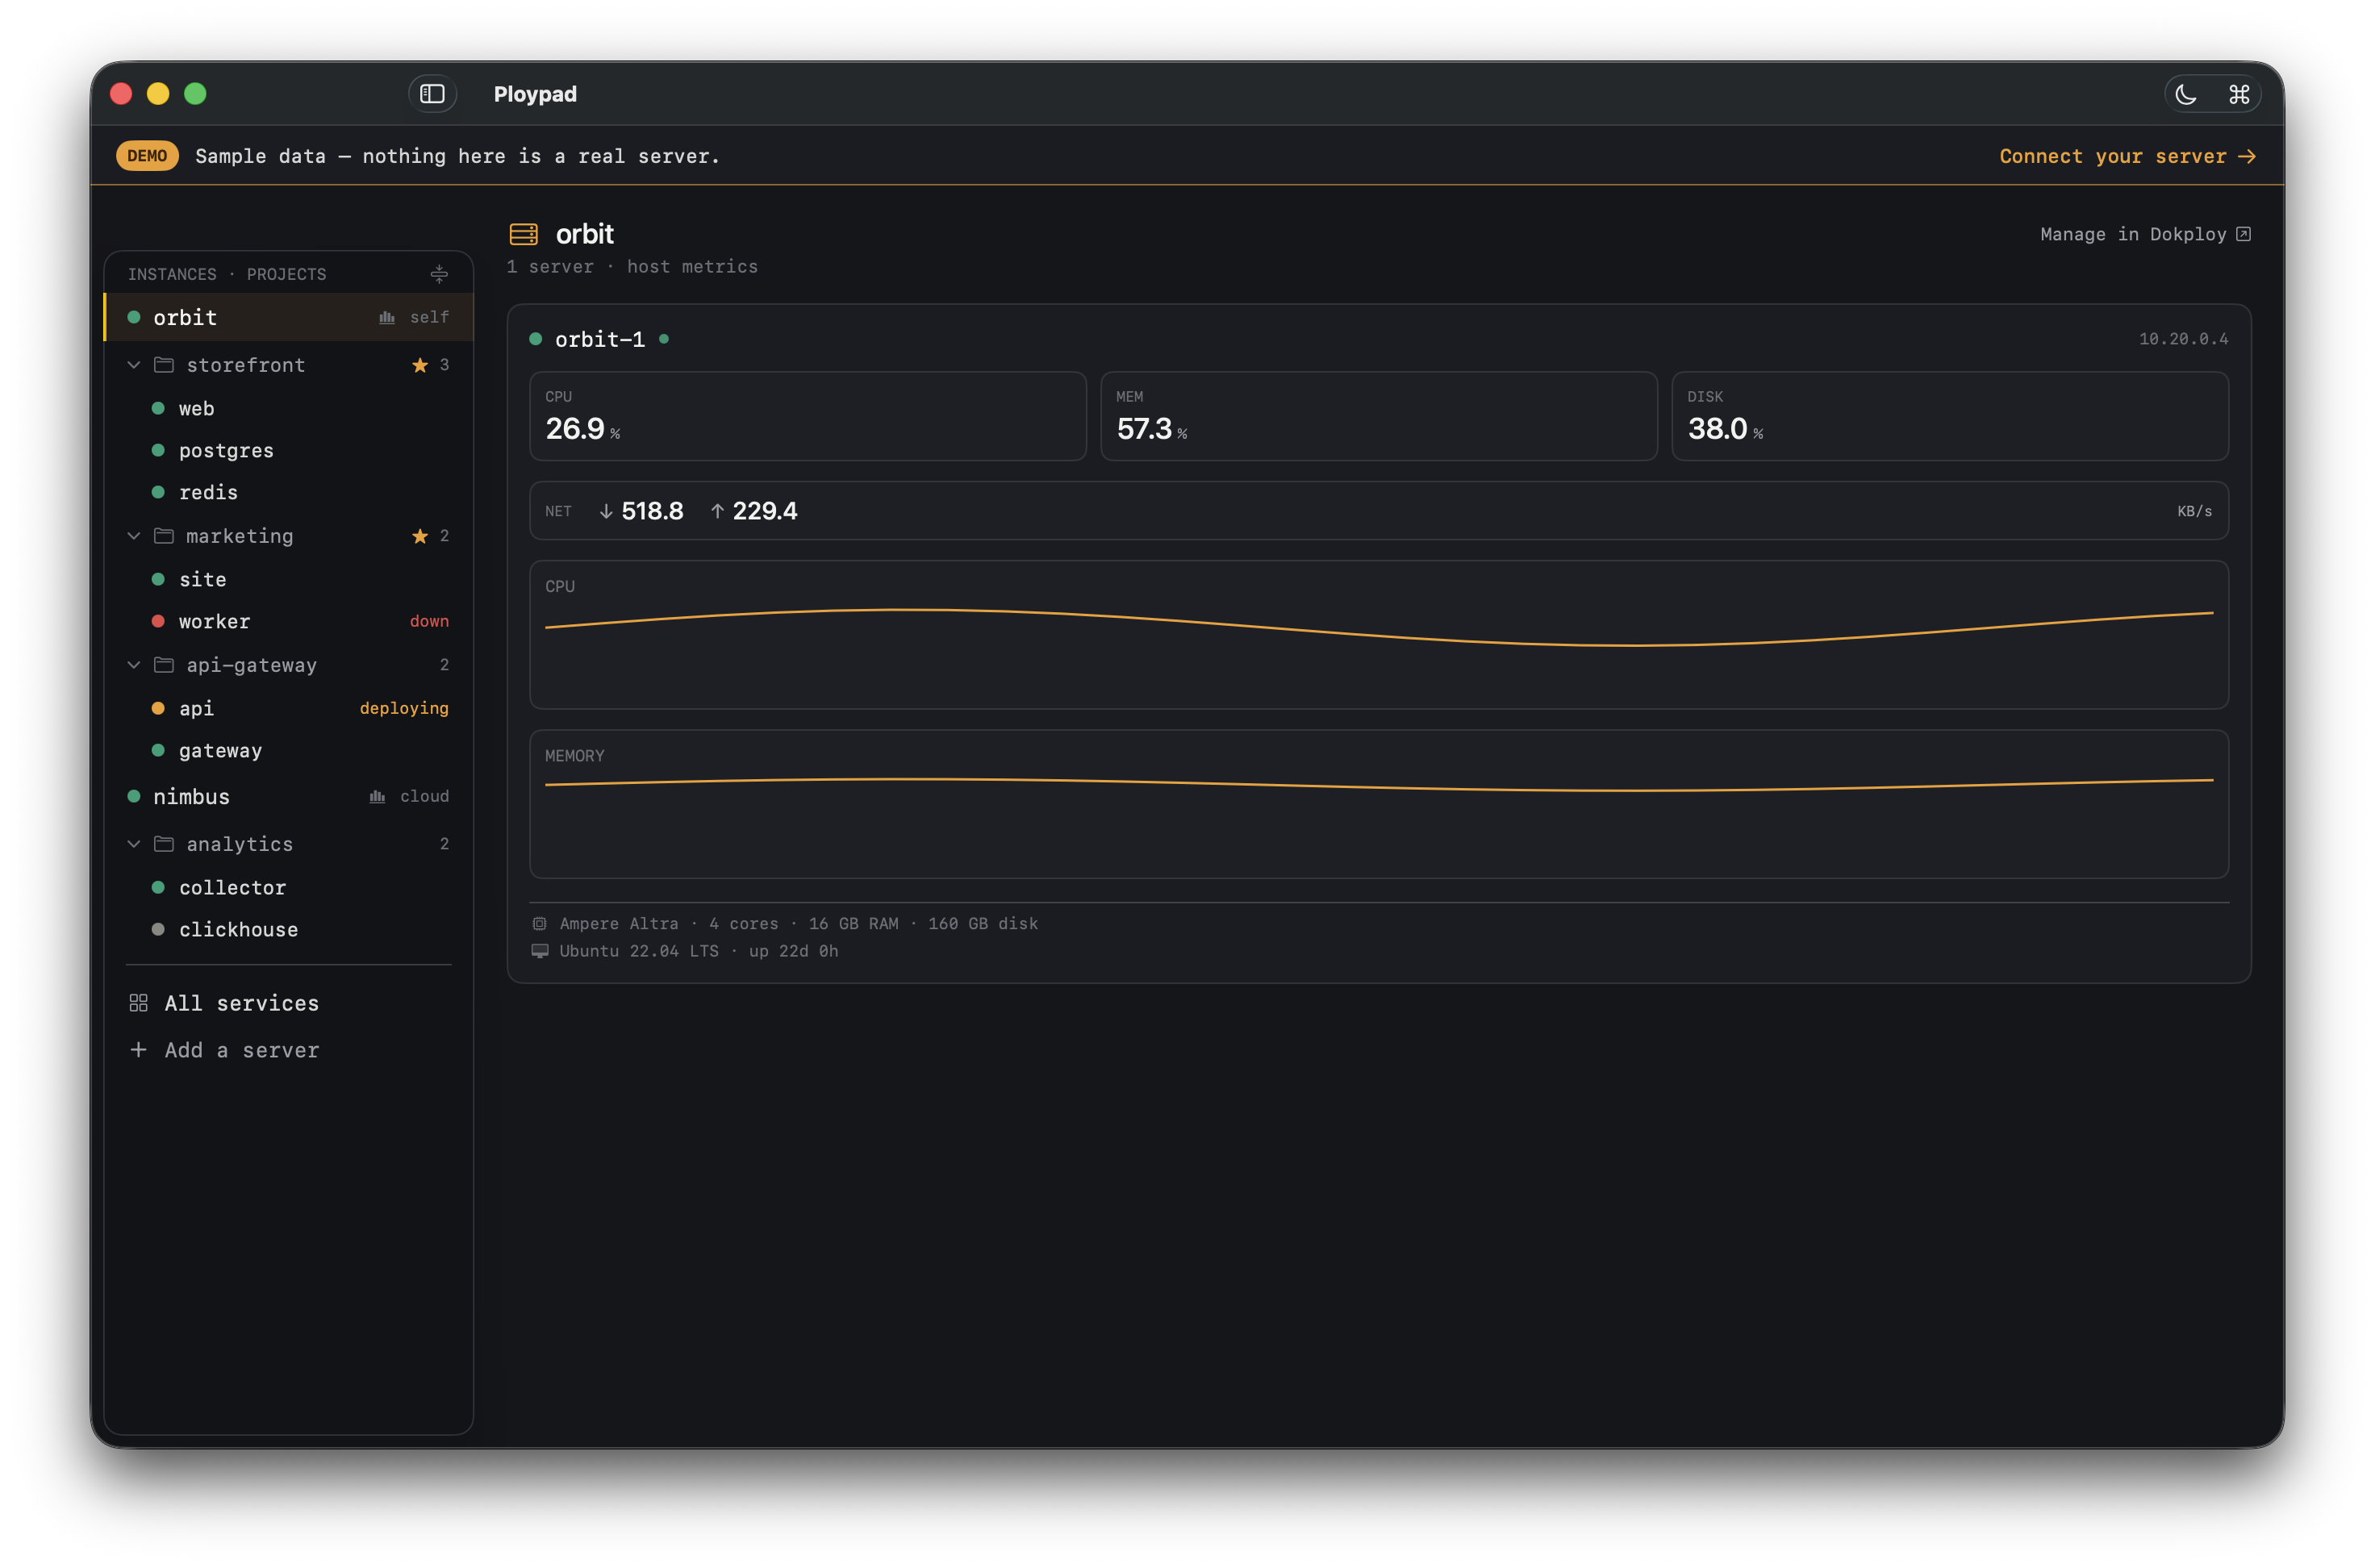
Task: Click the marketing project label
Action: point(240,536)
